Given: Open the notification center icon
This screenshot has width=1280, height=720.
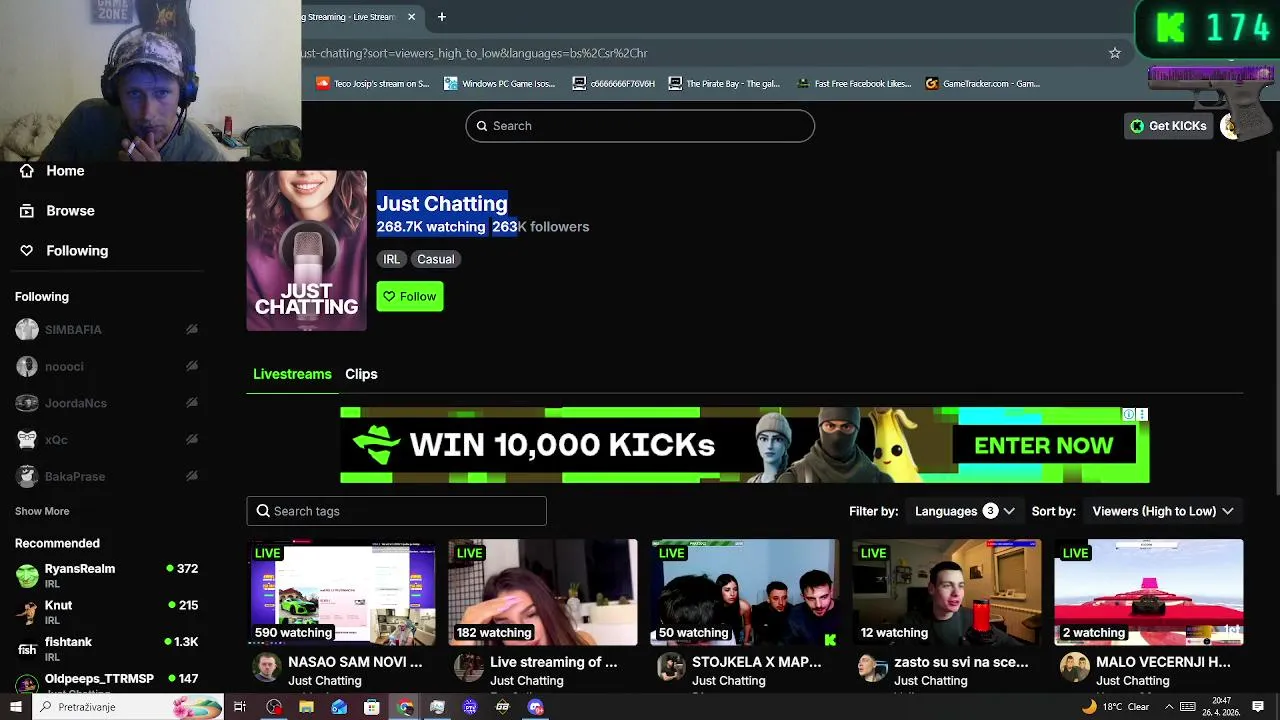Looking at the screenshot, I should (1258, 707).
